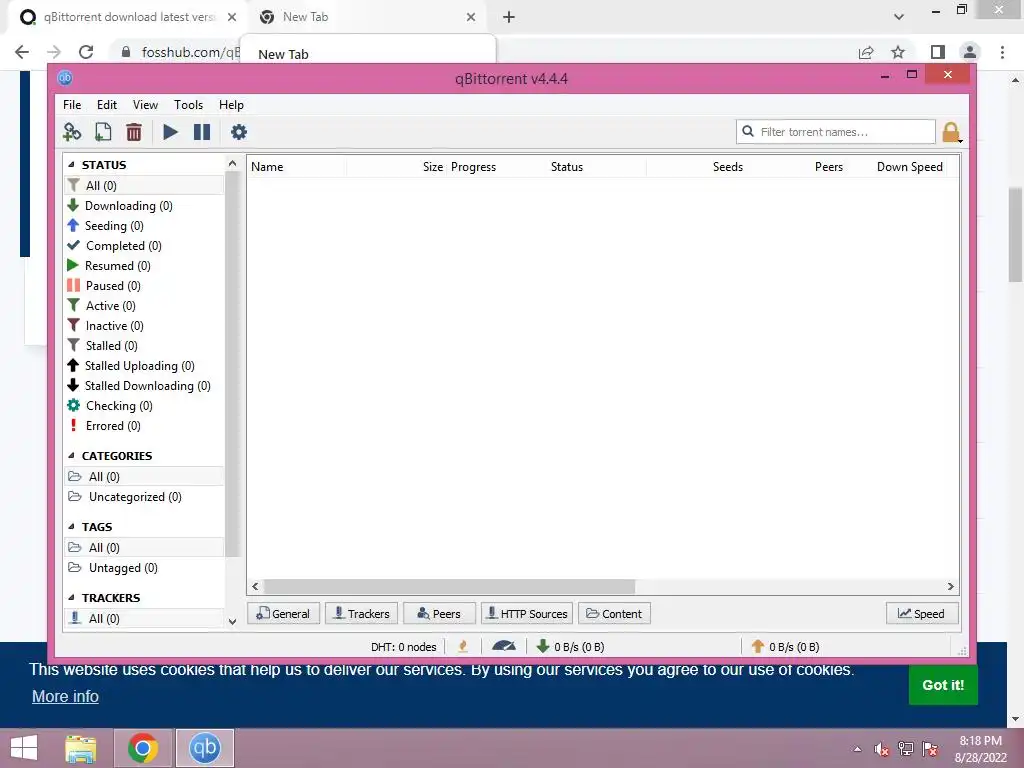Open a new Chrome tab with plus
This screenshot has width=1024, height=768.
(509, 18)
